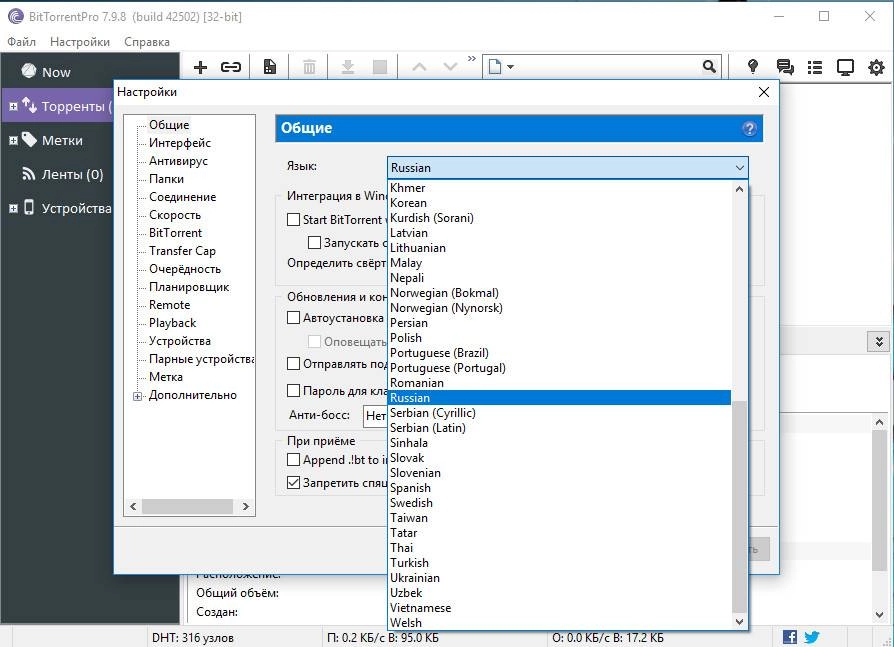Choose Turkish from language list
This screenshot has height=647, width=894.
pos(559,563)
